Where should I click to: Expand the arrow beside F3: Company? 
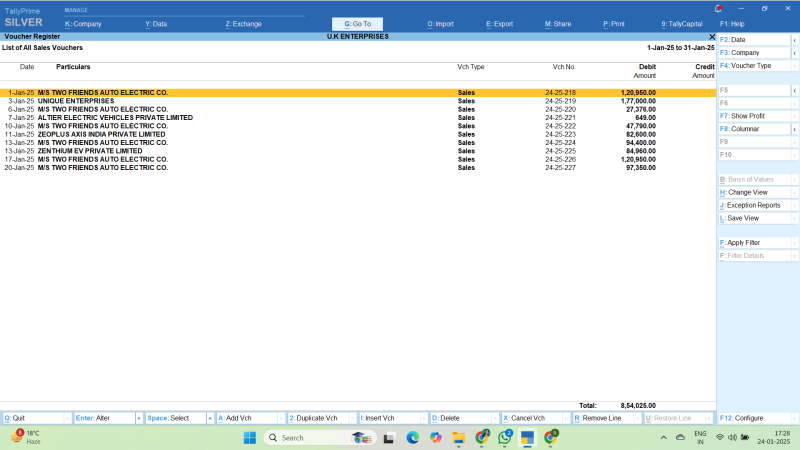[794, 52]
